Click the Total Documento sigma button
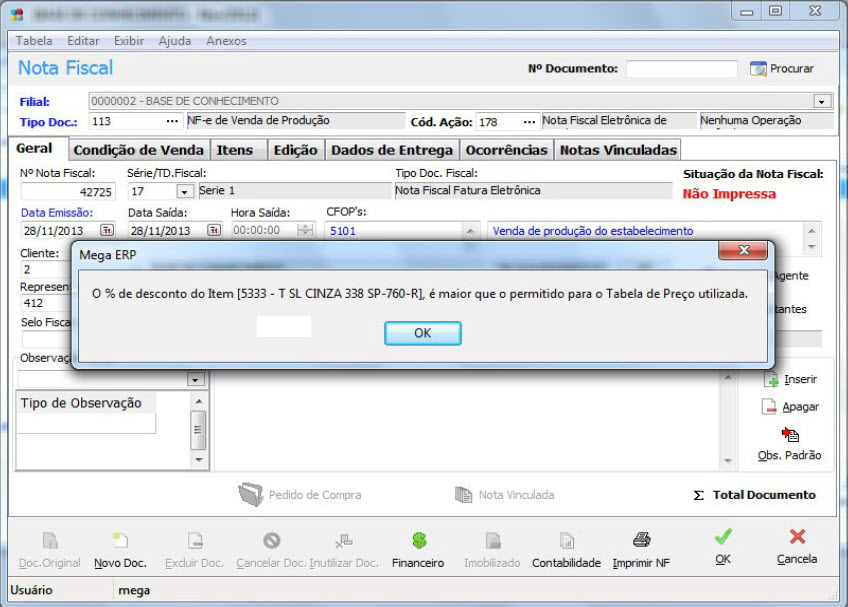Screen dimensions: 848x607 click(x=755, y=495)
